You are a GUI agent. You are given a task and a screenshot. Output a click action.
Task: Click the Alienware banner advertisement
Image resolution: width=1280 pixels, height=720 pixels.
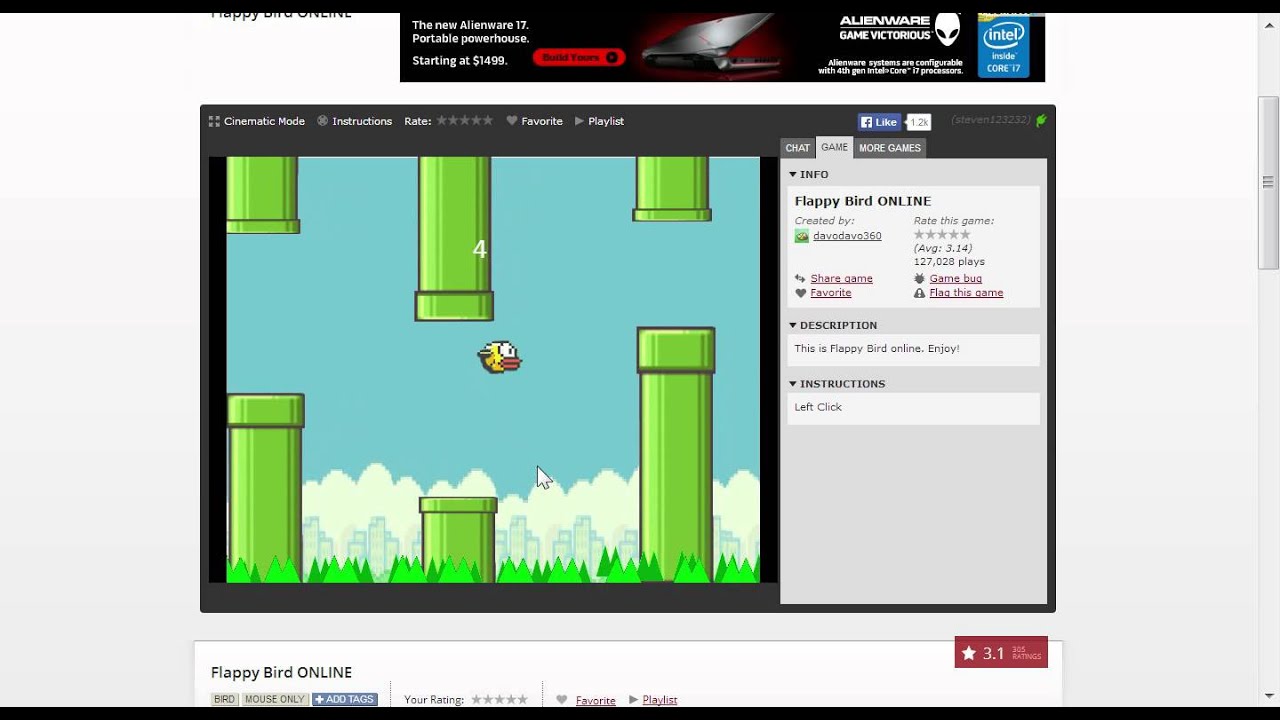pyautogui.click(x=722, y=47)
